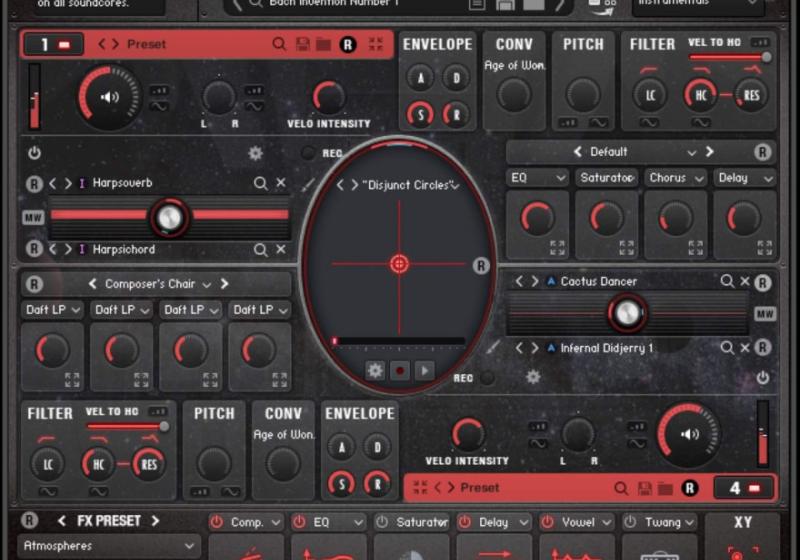The height and width of the screenshot is (560, 800).
Task: Open XY pad settings gear
Action: pos(375,370)
